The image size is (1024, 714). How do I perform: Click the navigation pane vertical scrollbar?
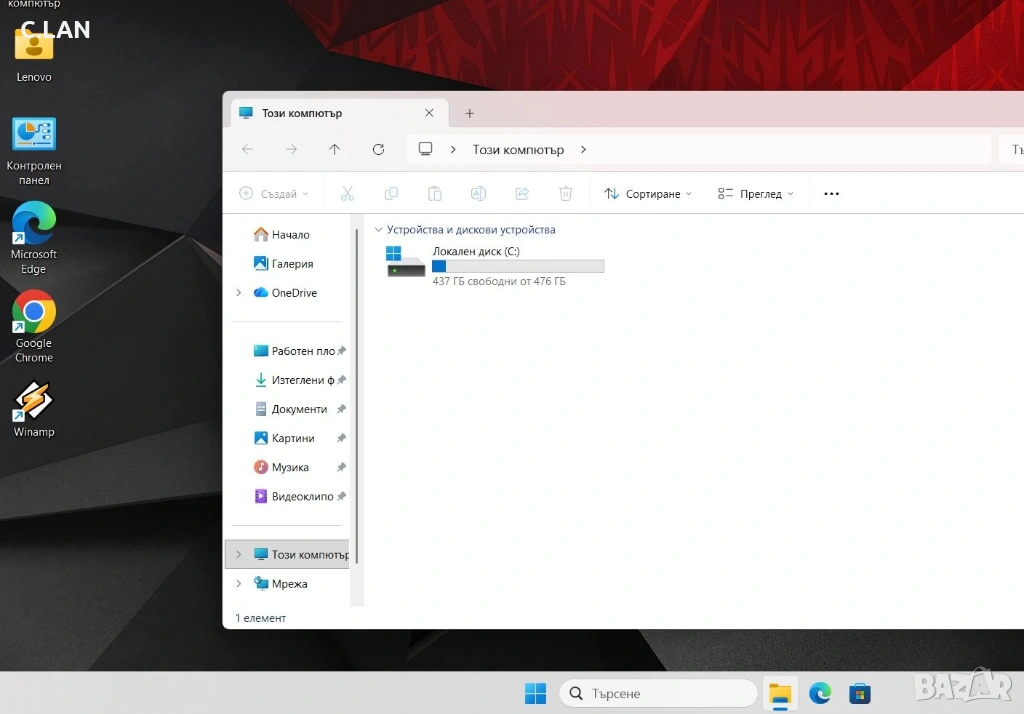356,400
